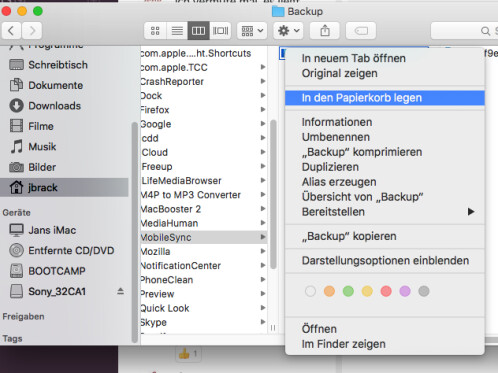The image size is (498, 373).
Task: Remove tag with the empty circle swatch
Action: (310, 291)
